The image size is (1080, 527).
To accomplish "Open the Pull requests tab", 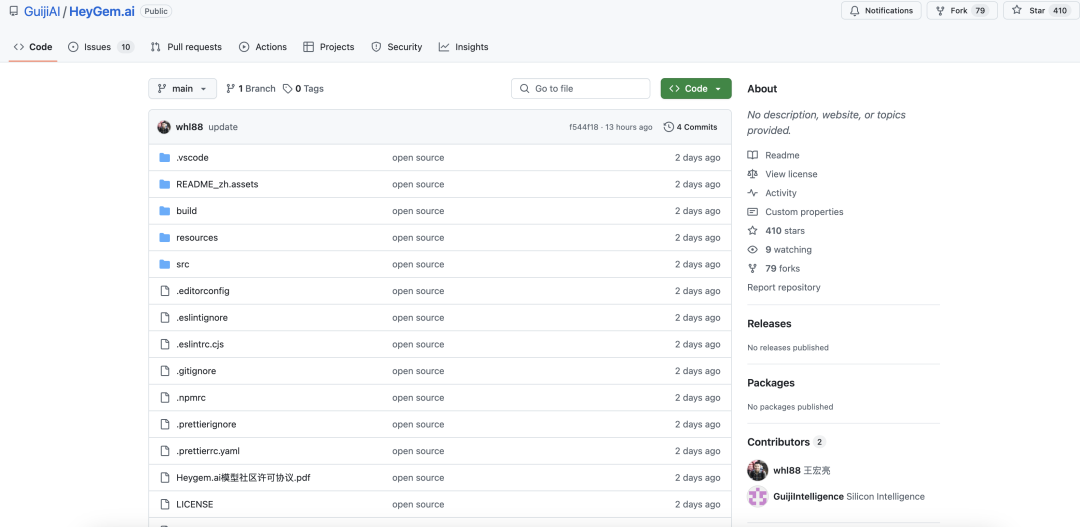I will 186,47.
